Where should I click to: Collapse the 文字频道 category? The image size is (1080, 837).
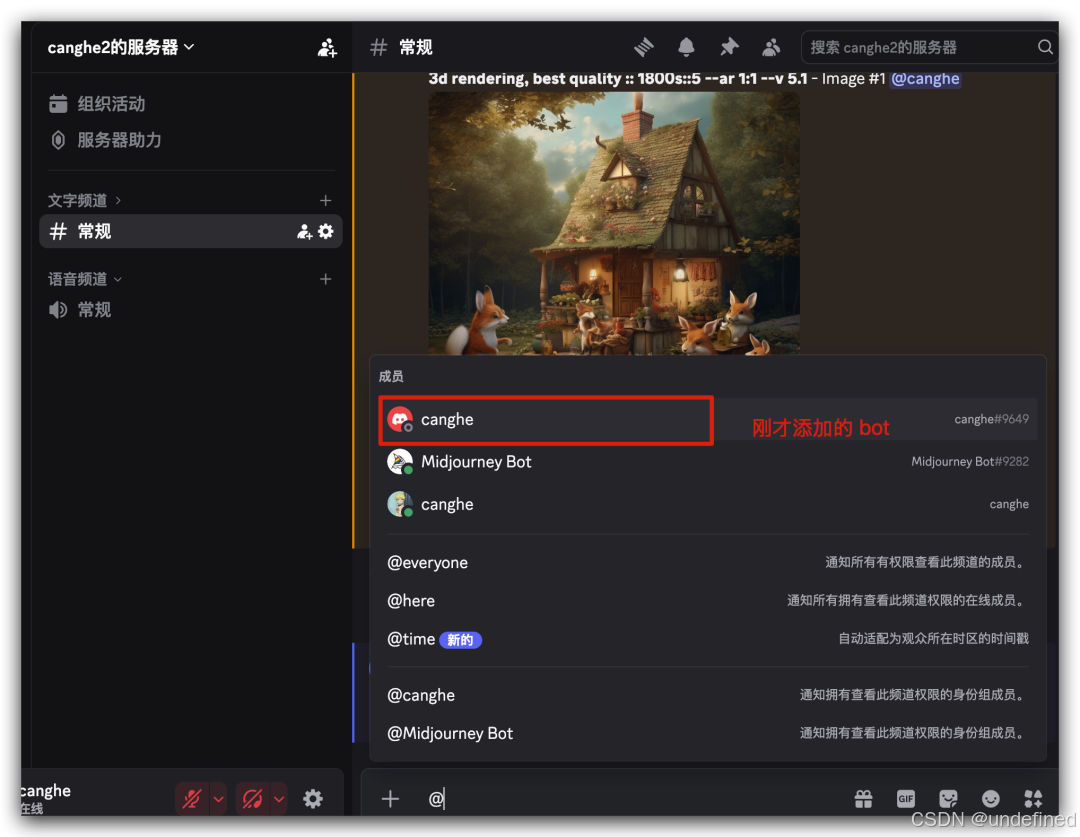click(x=76, y=199)
